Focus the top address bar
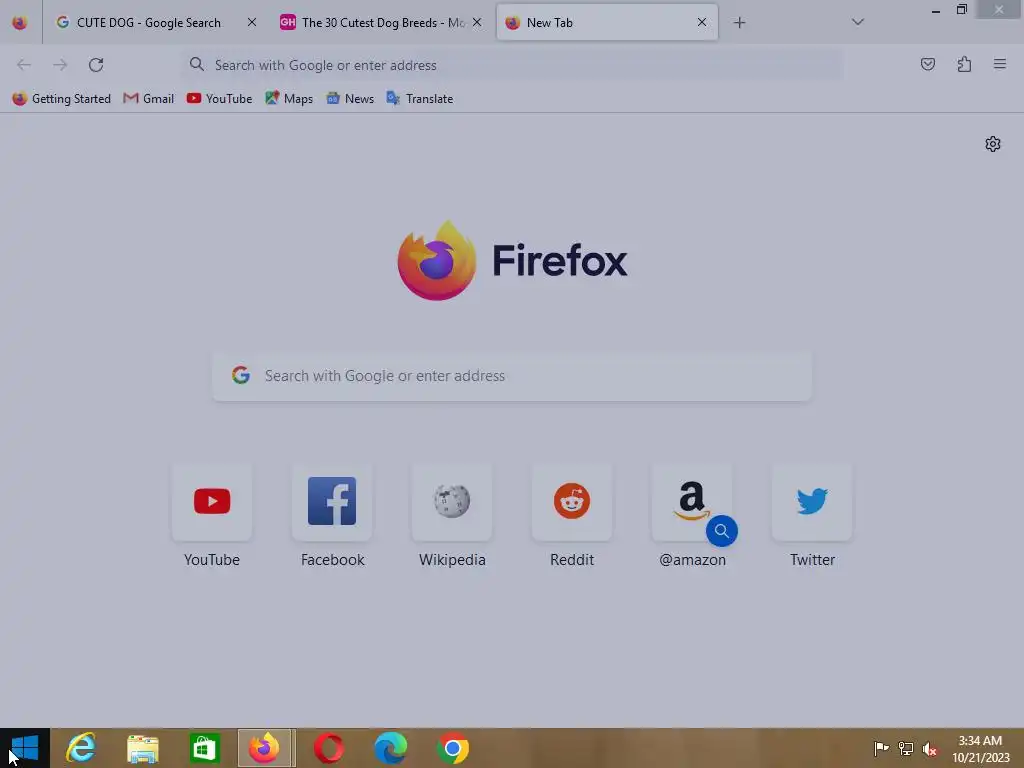The width and height of the screenshot is (1024, 768). [x=512, y=65]
